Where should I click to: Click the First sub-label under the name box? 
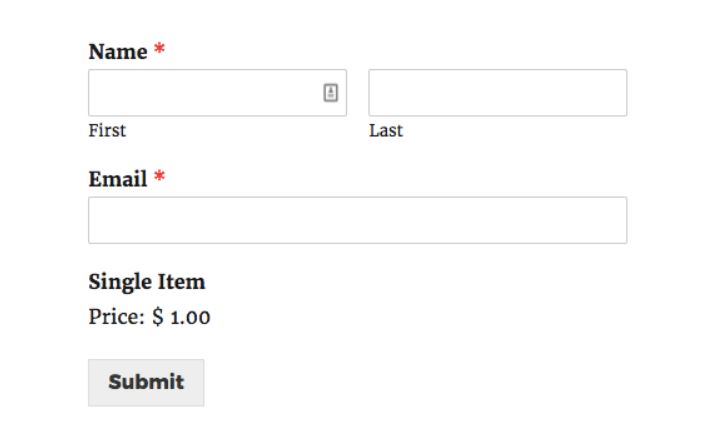pyautogui.click(x=107, y=131)
